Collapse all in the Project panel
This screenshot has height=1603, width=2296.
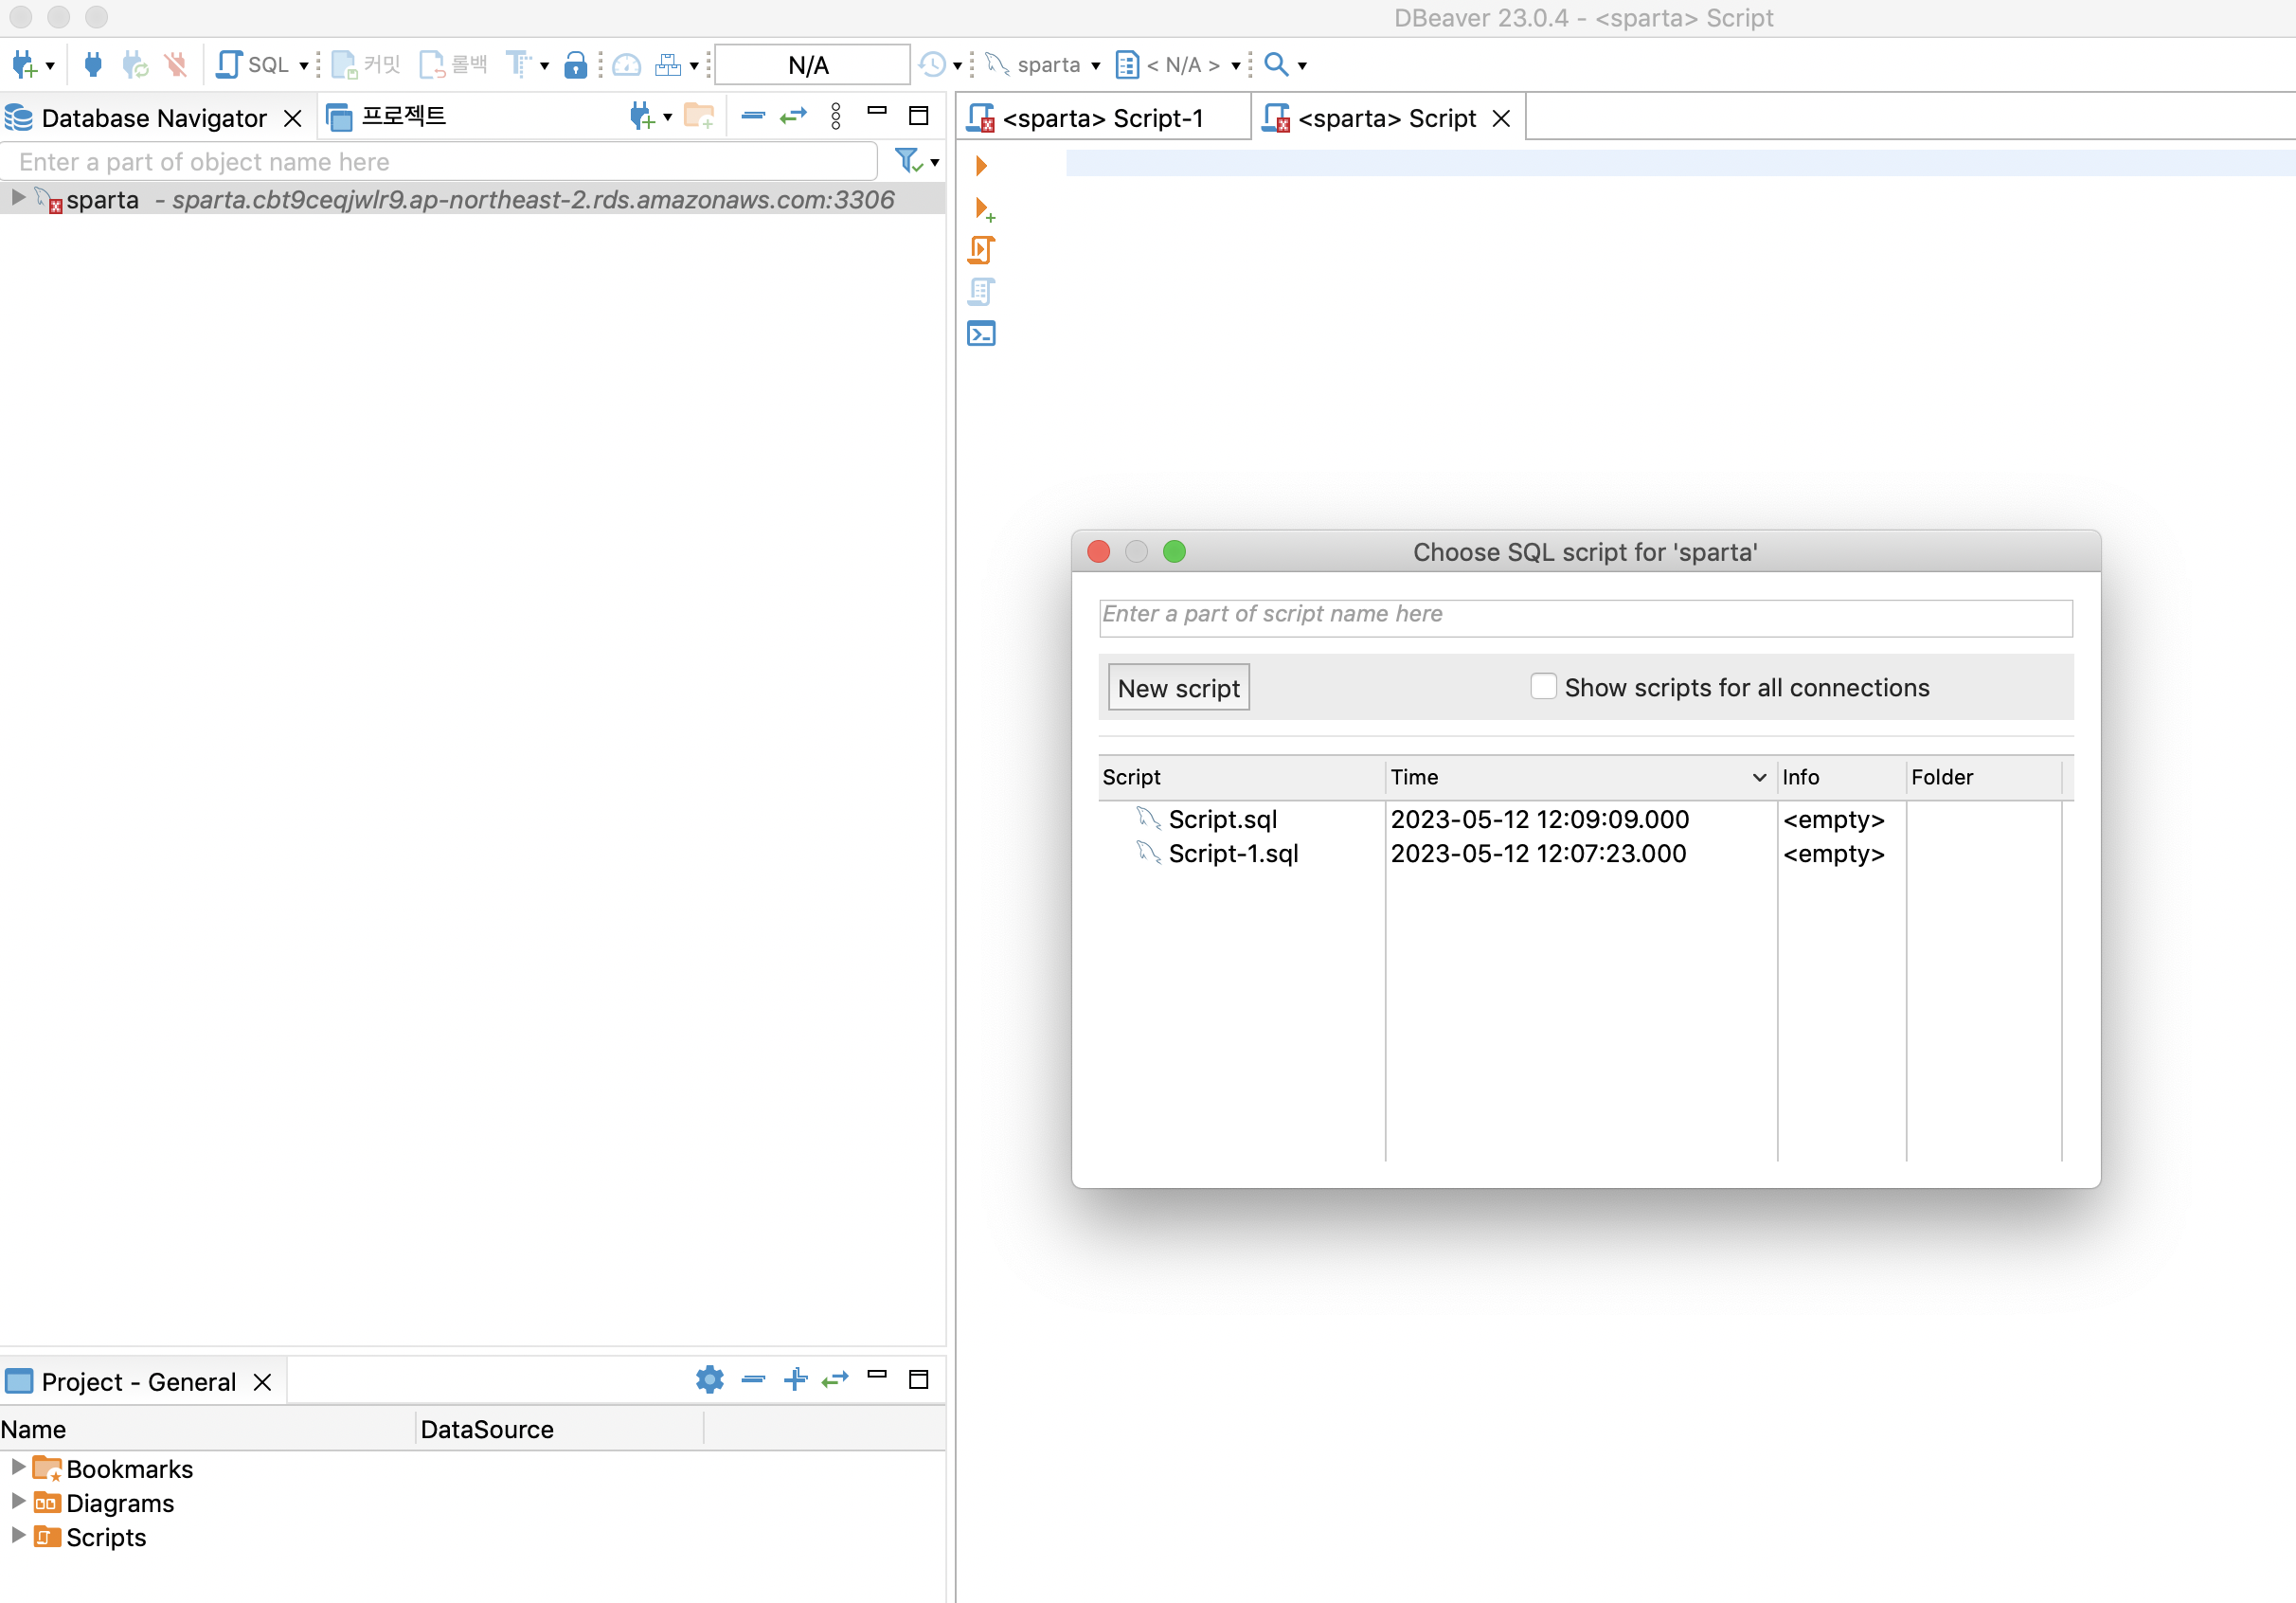pos(753,1380)
